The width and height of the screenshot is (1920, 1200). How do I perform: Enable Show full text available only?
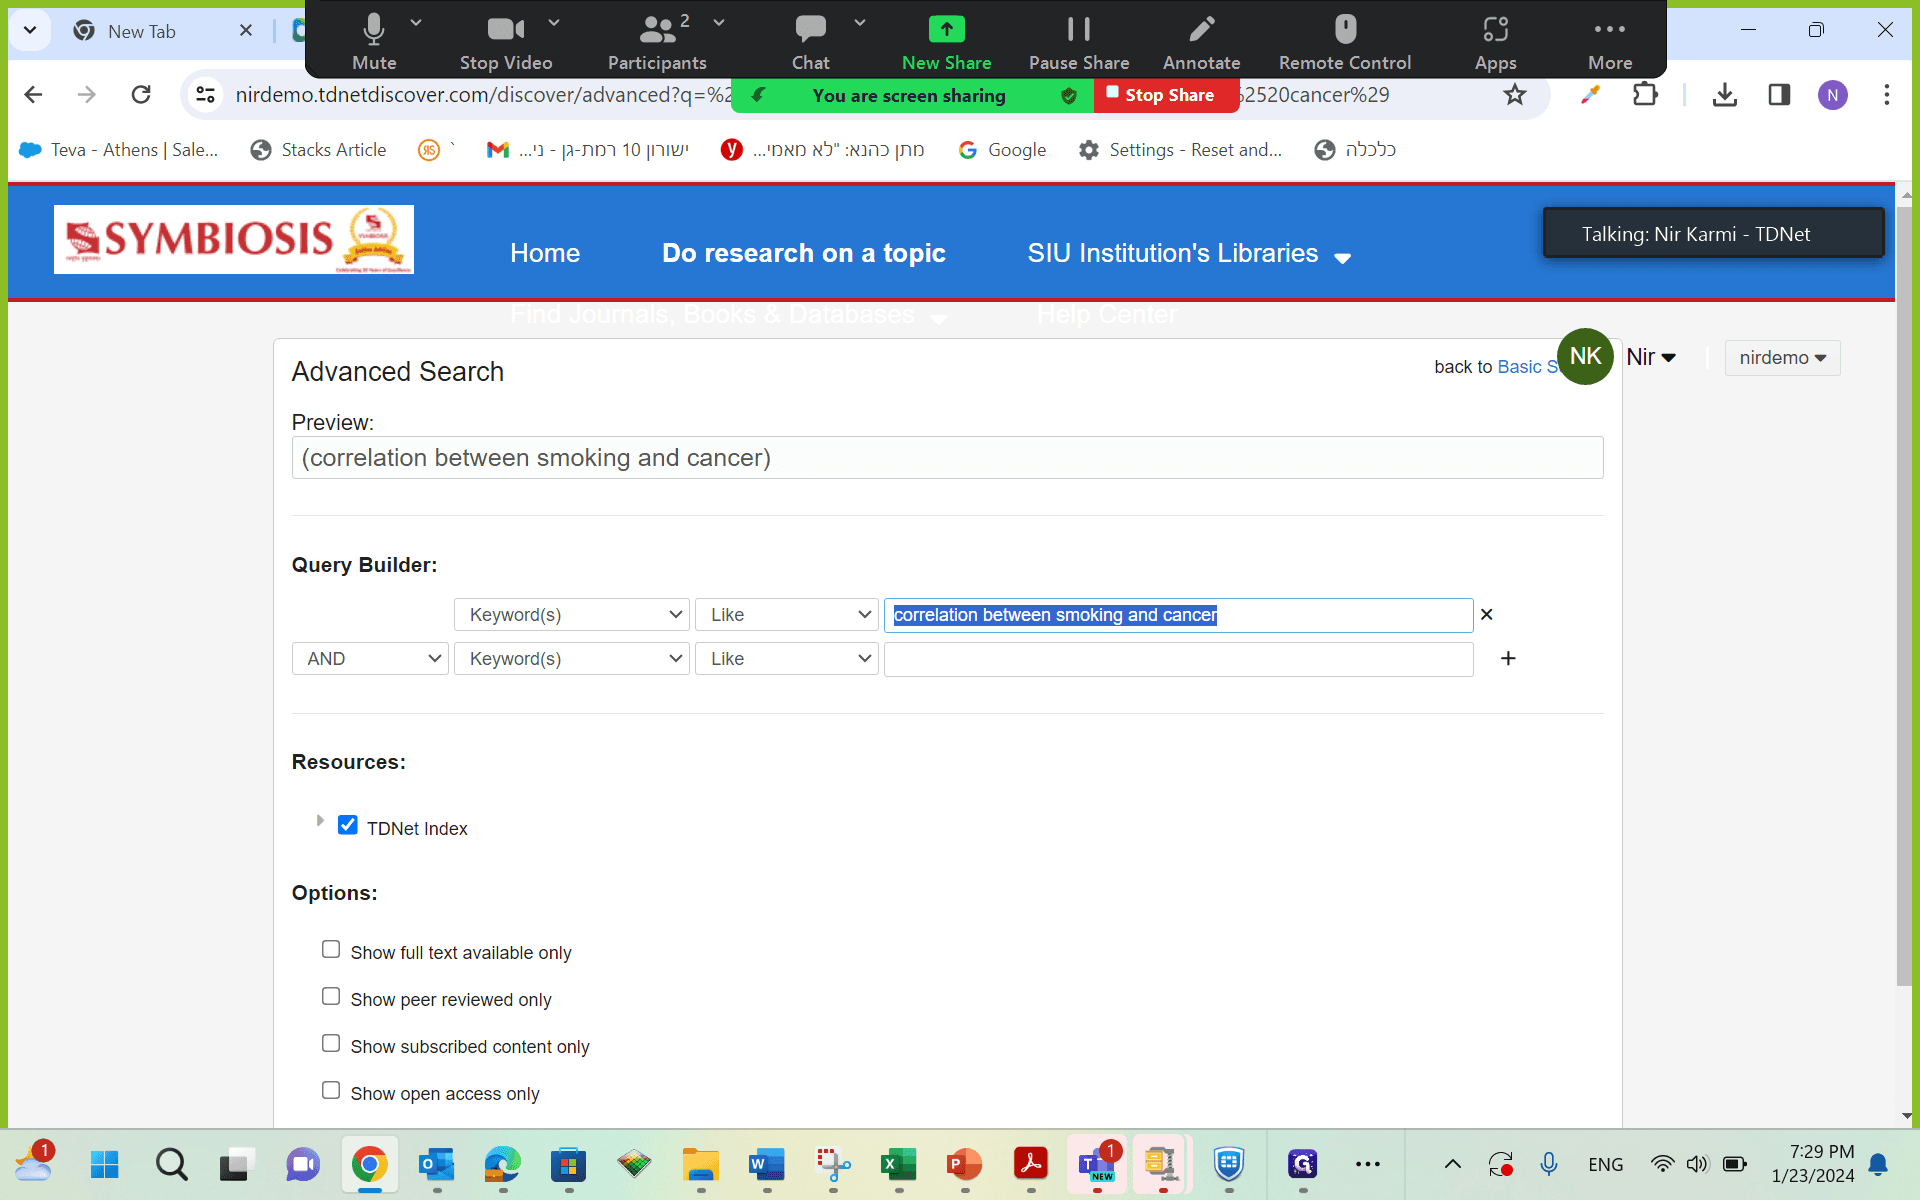[331, 950]
